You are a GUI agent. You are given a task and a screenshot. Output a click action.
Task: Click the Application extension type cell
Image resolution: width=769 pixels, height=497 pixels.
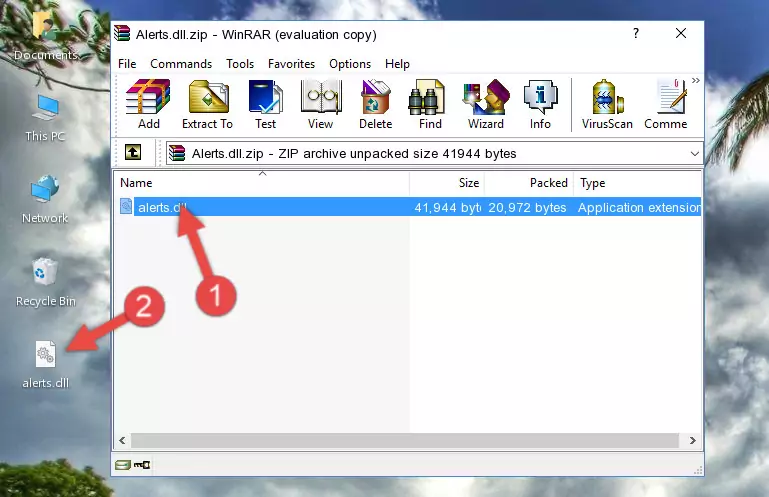pos(639,208)
